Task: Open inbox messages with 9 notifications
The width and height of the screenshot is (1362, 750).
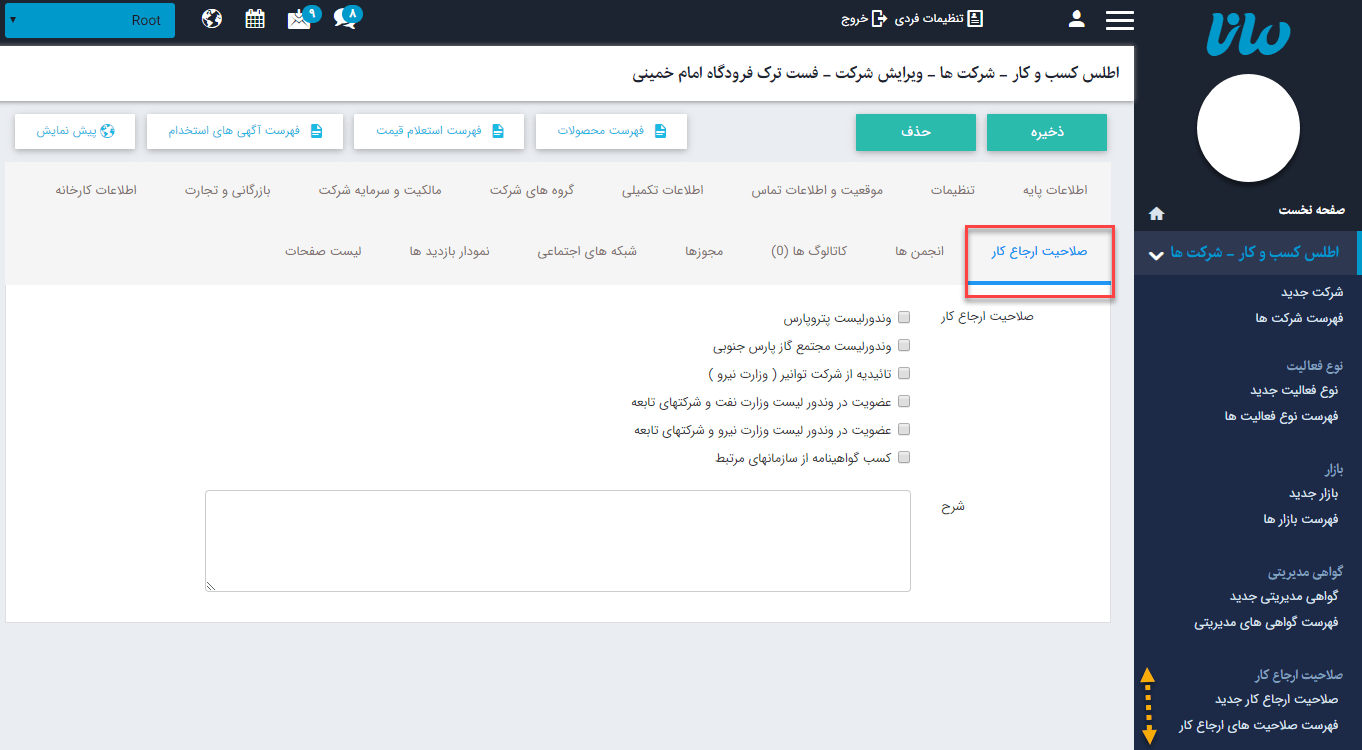Action: (299, 17)
